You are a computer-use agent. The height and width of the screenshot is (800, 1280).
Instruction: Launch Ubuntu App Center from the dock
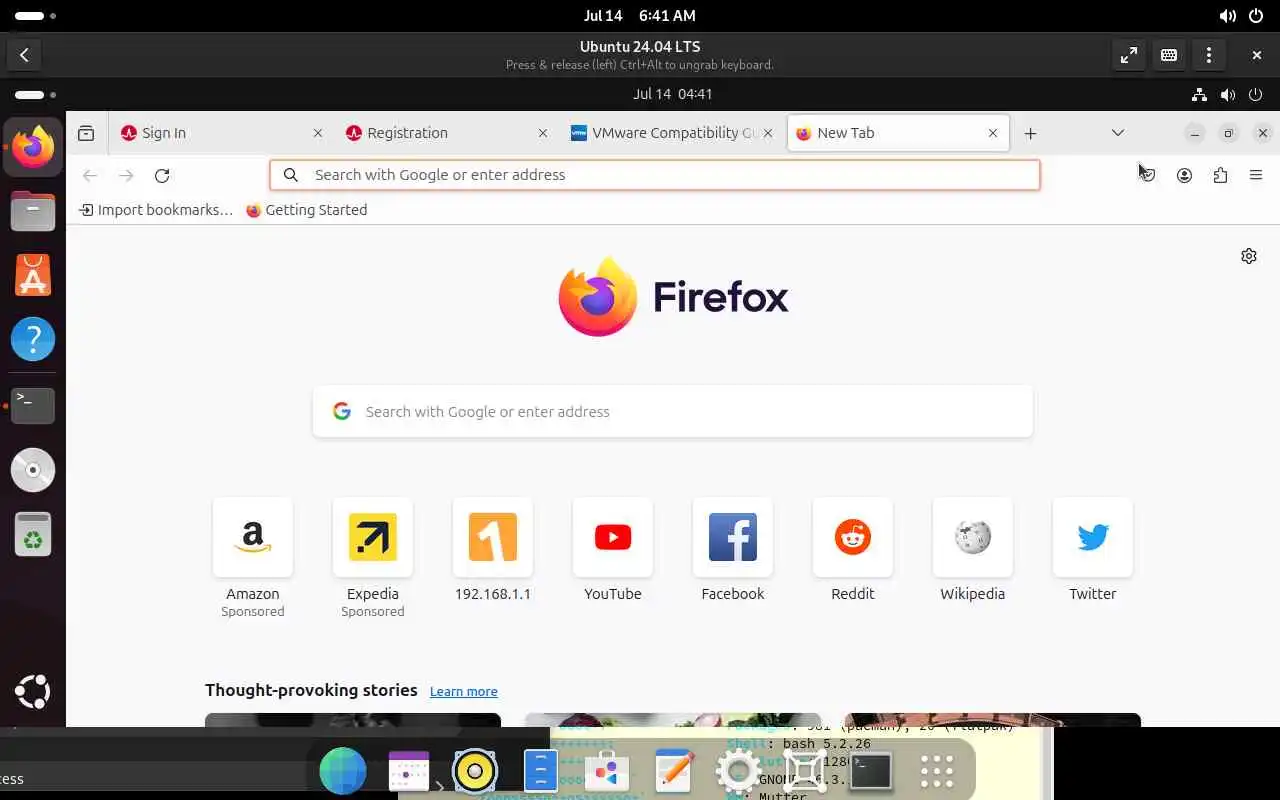click(x=33, y=275)
